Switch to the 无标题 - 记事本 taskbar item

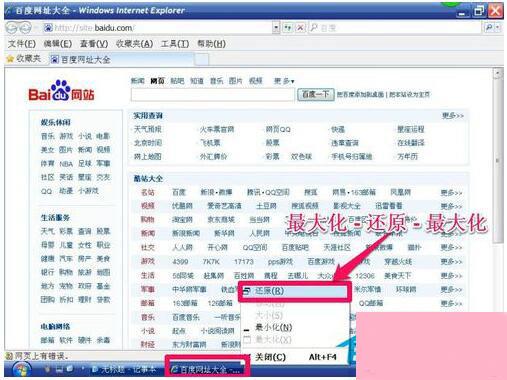[124, 369]
